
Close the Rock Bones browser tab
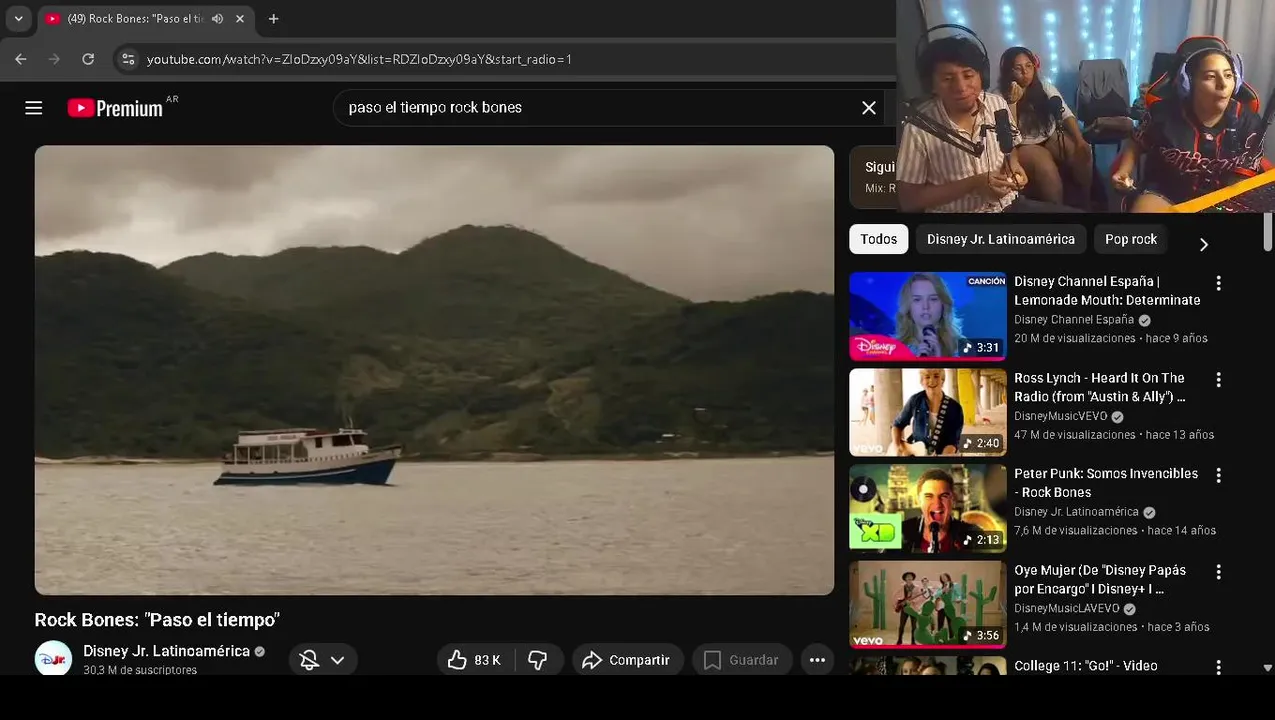(x=240, y=18)
